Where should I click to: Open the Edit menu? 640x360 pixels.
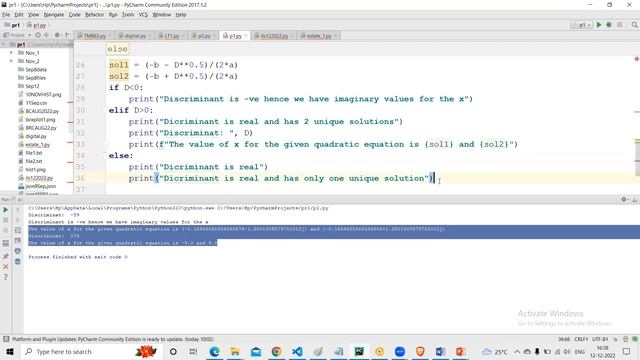[x=19, y=15]
